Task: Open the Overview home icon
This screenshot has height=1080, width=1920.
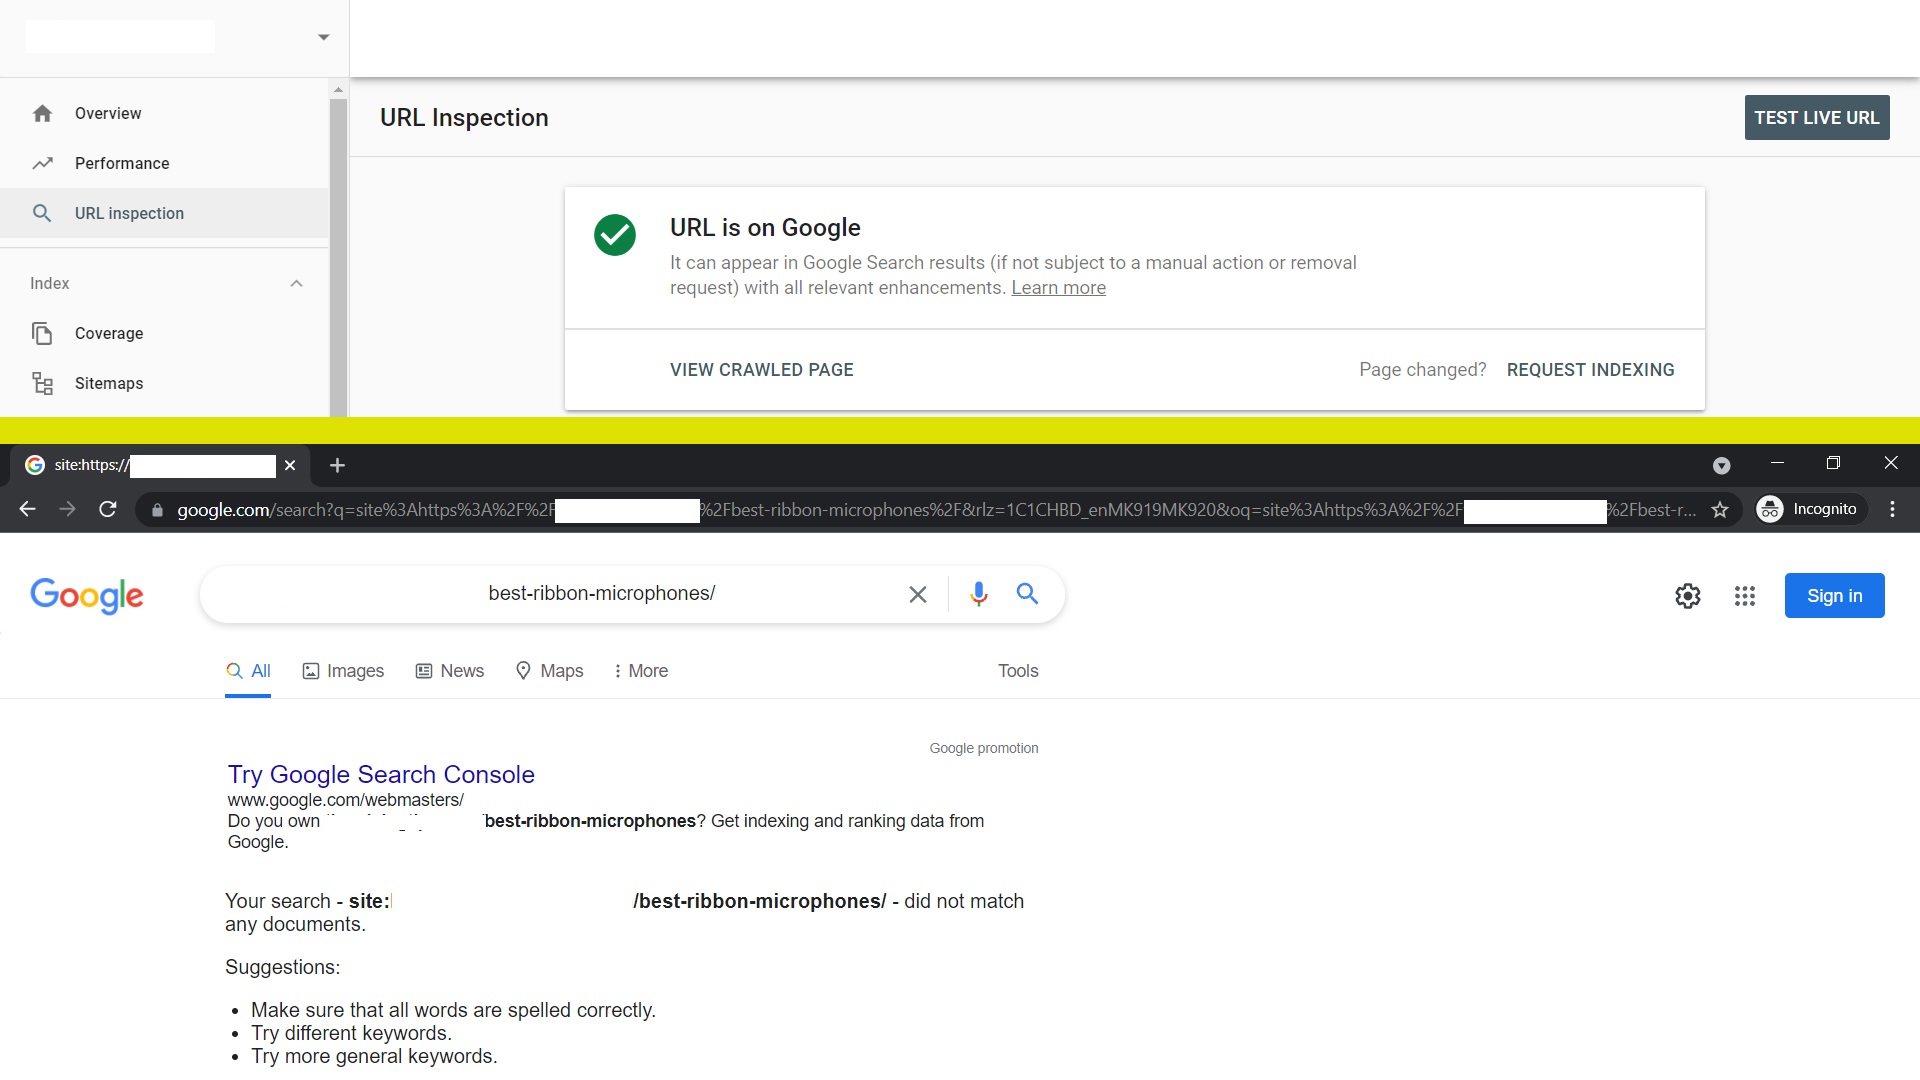Action: tap(42, 114)
